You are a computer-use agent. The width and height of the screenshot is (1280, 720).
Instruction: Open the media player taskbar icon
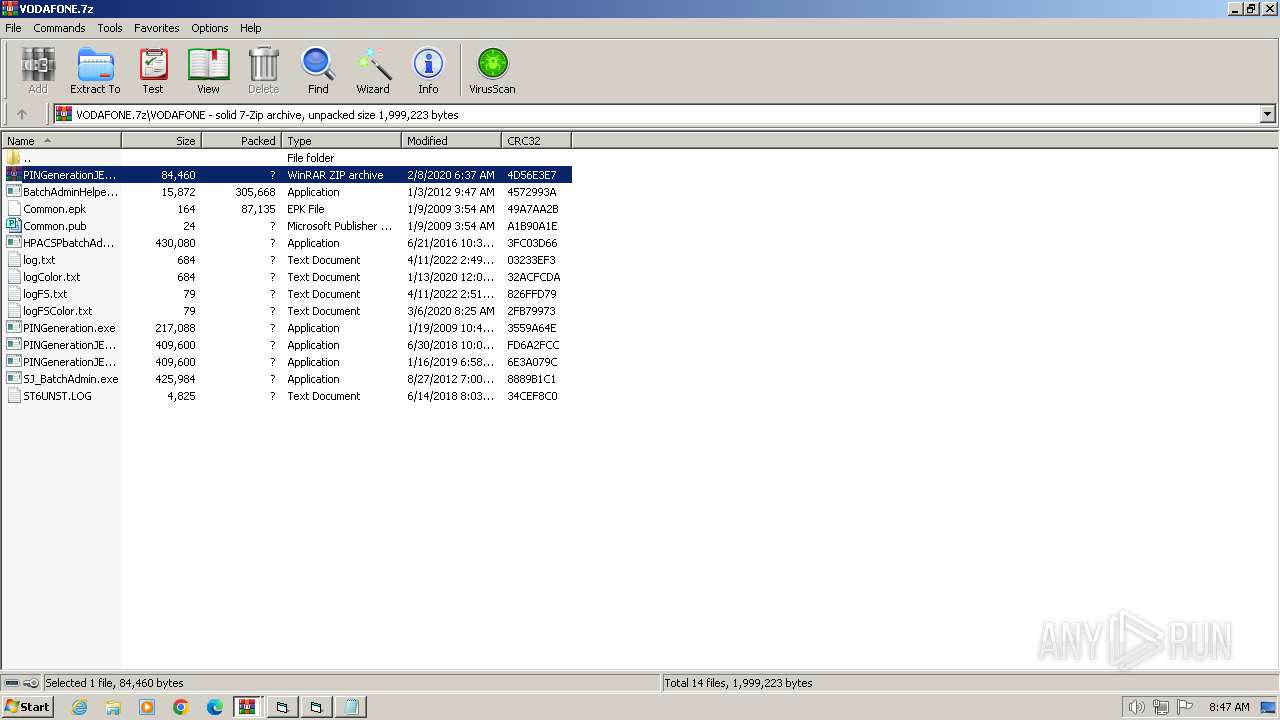tap(147, 707)
